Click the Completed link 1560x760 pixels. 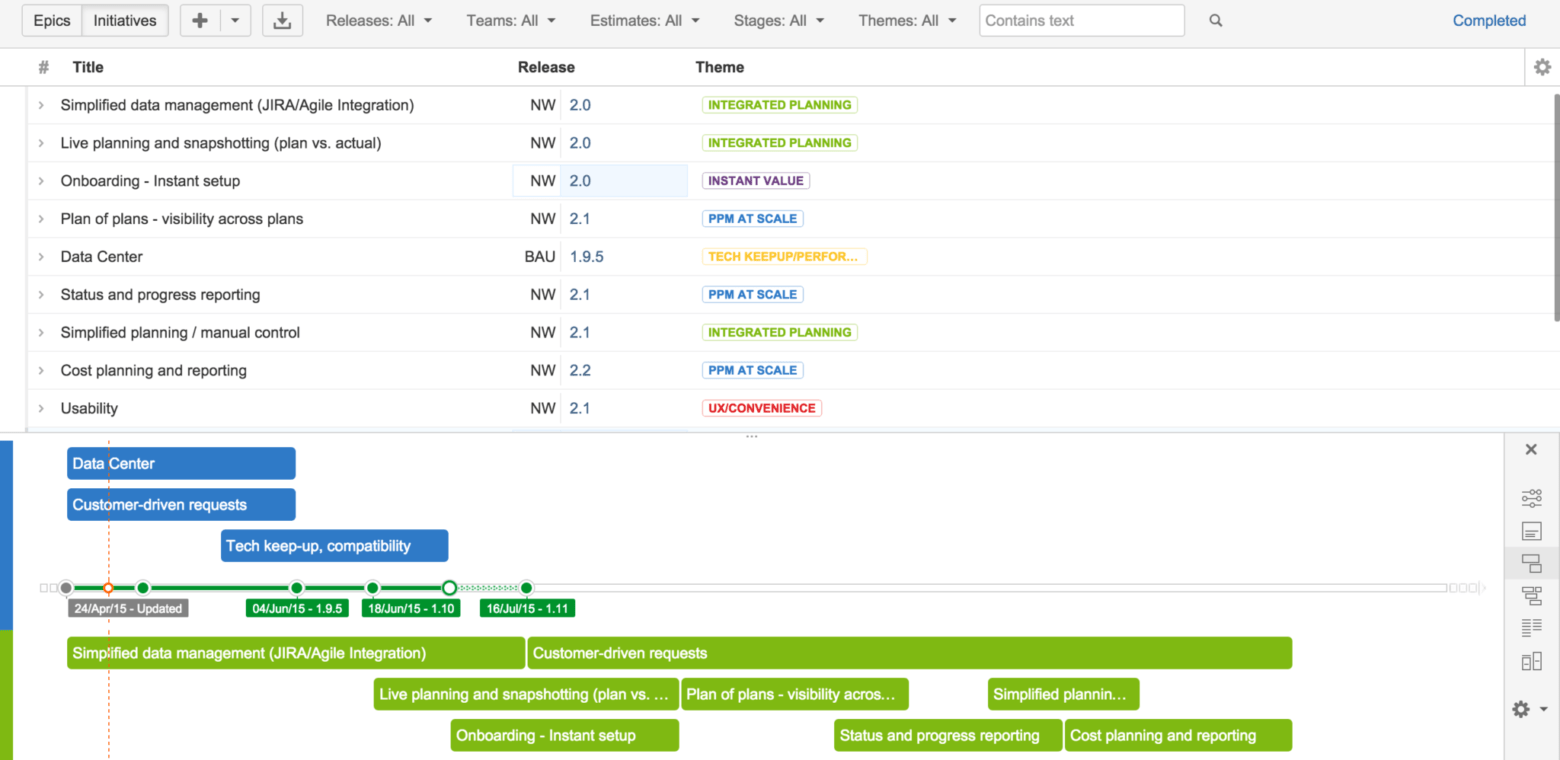(1489, 20)
